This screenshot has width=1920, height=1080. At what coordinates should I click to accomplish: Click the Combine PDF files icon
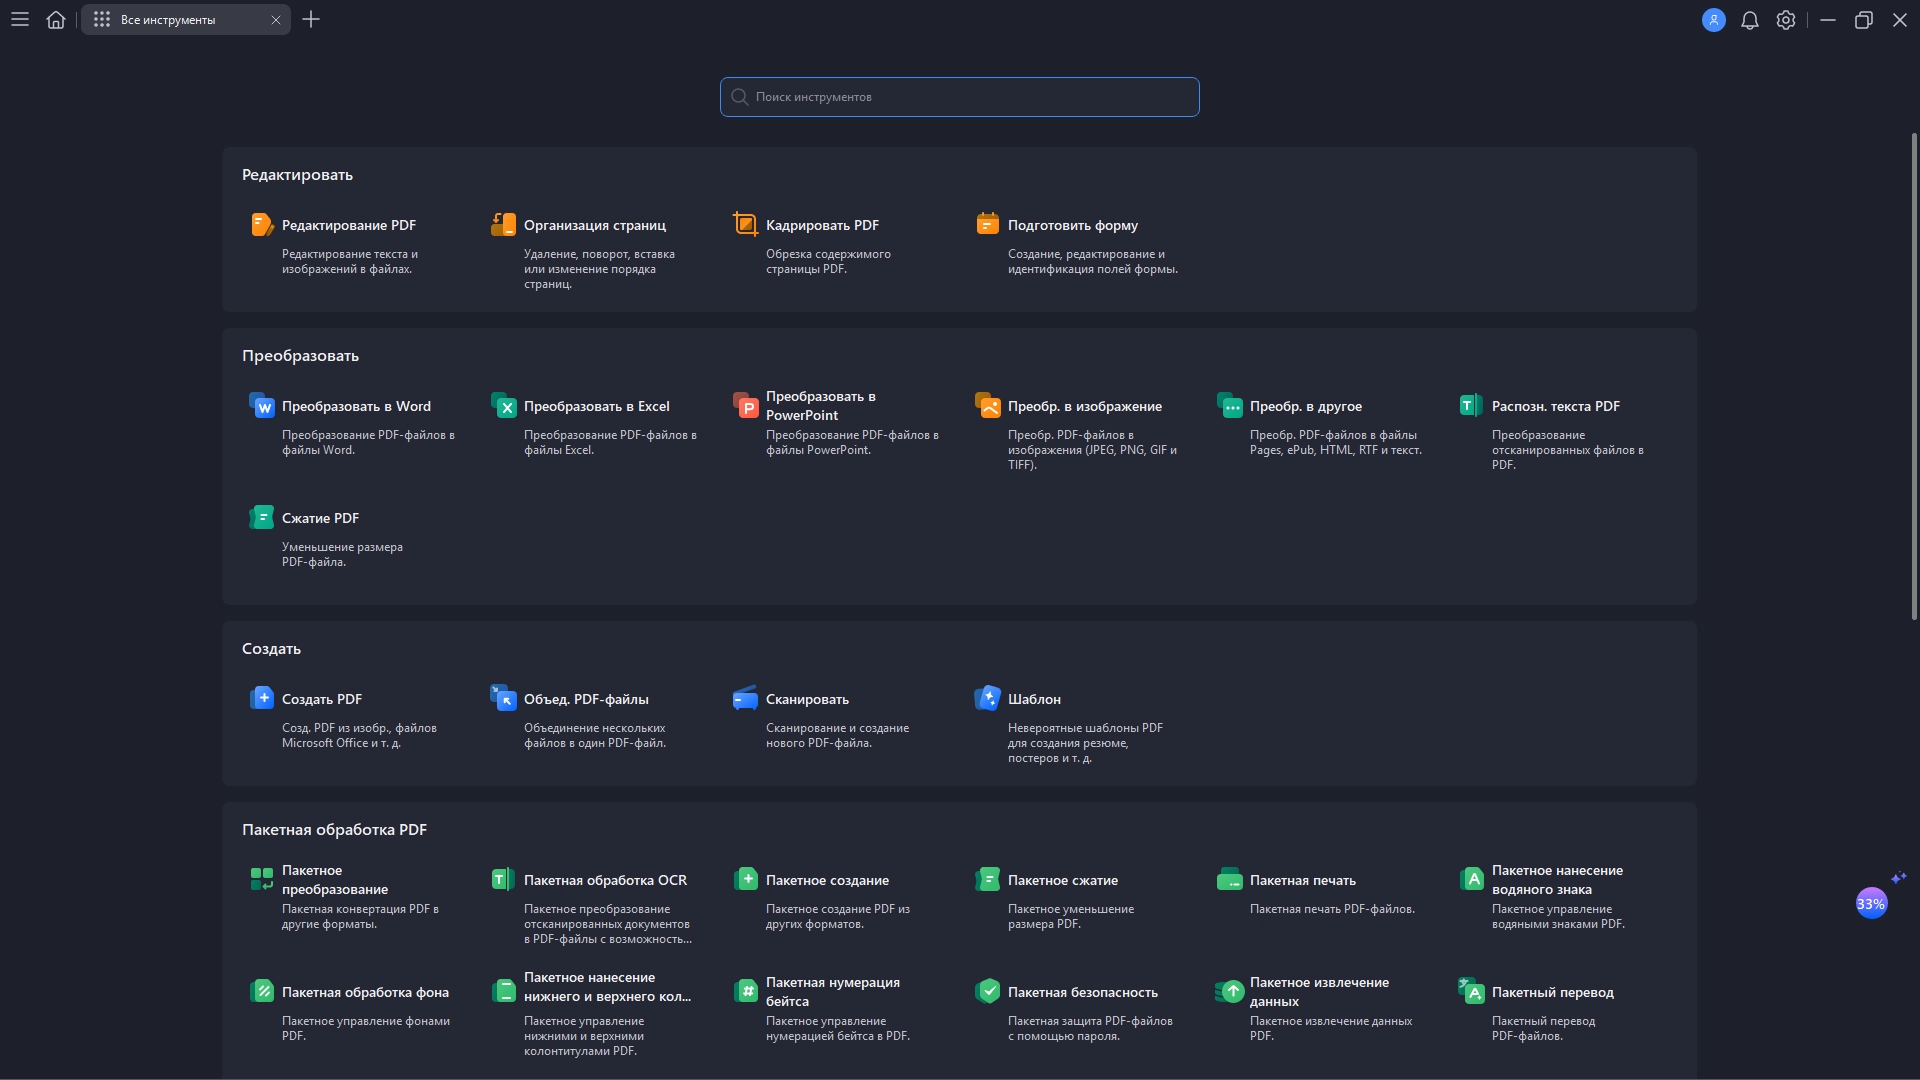503,699
